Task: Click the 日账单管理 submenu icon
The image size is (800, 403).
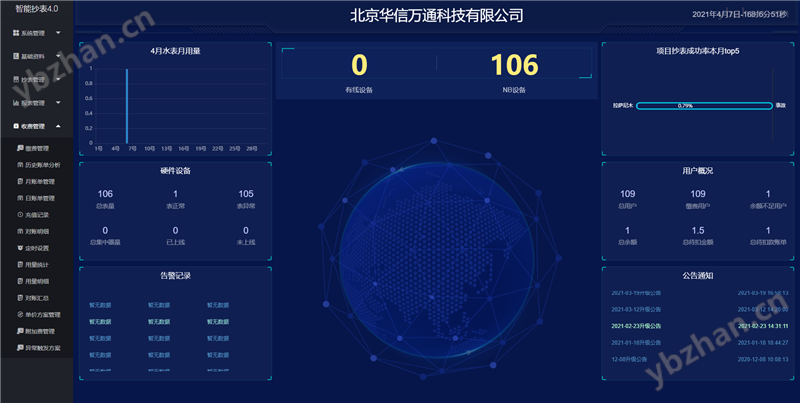Action: 20,198
